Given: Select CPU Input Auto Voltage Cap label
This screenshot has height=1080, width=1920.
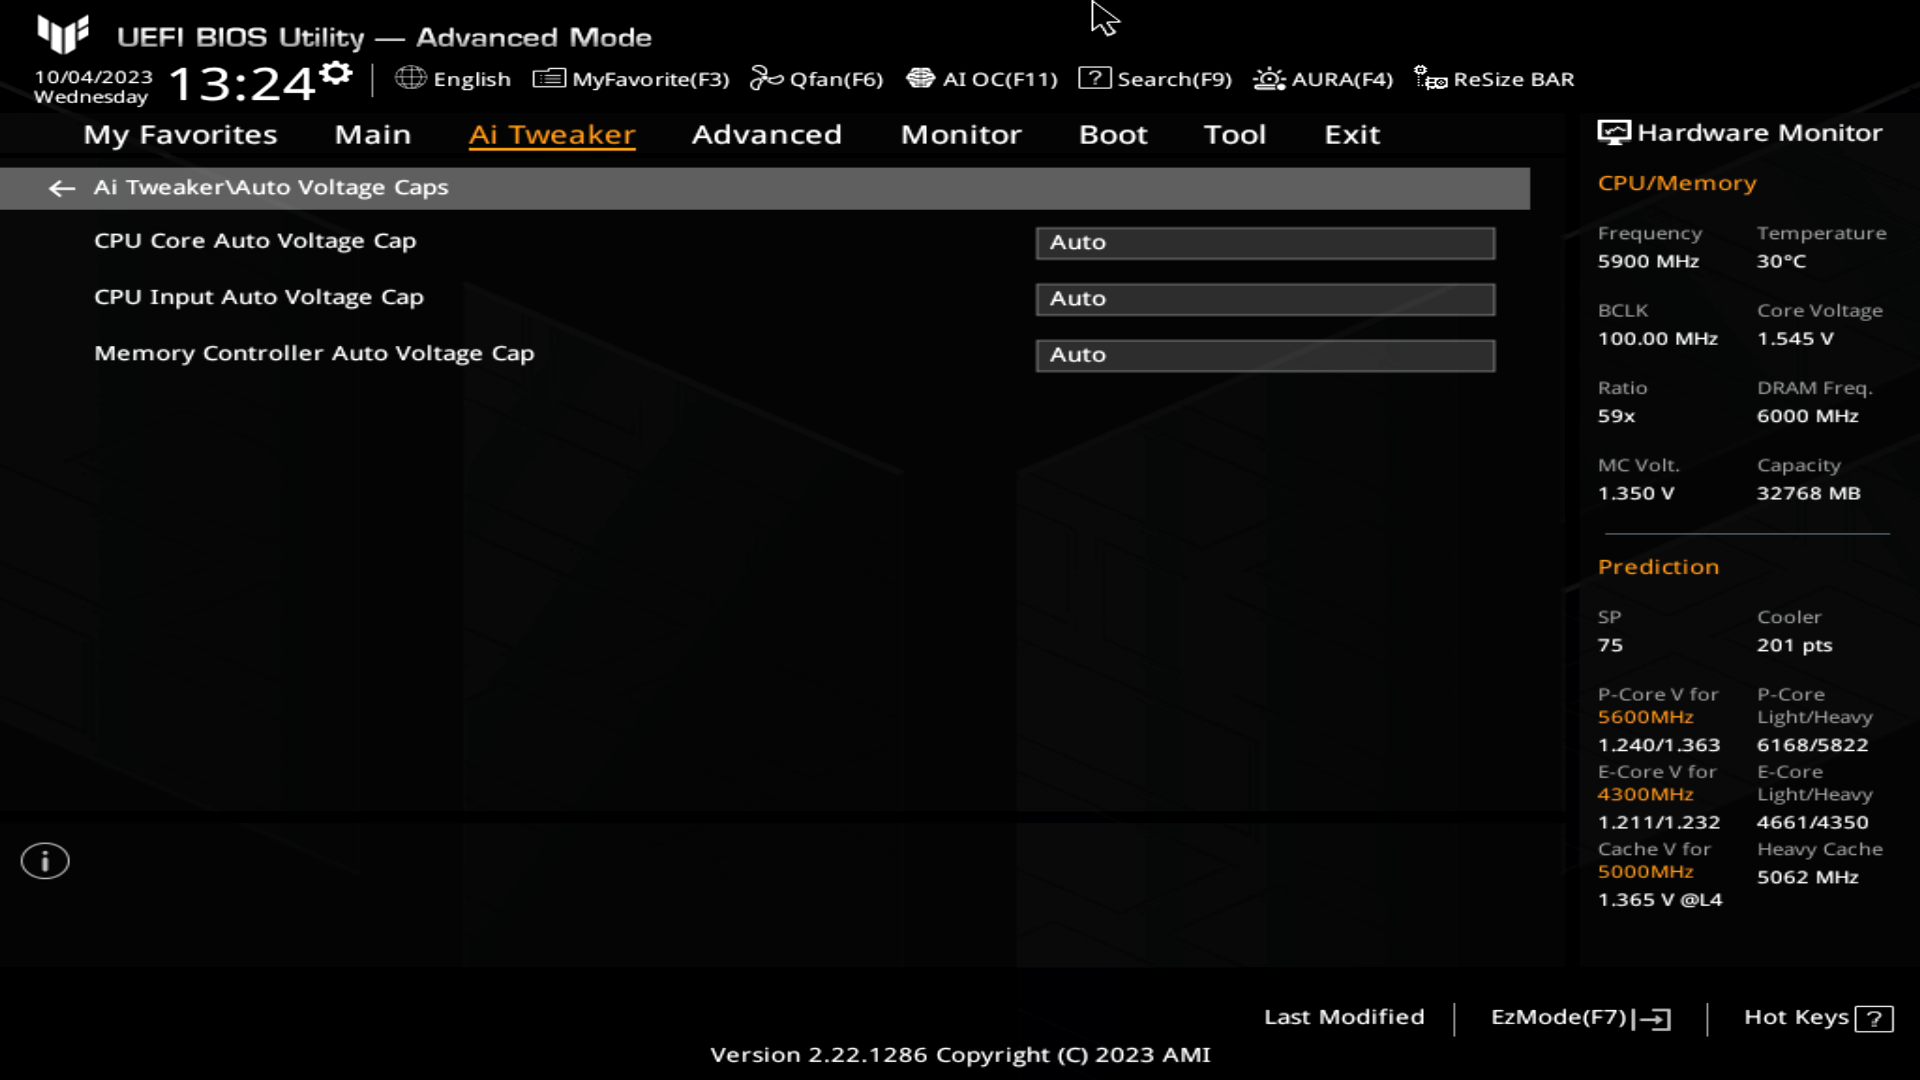Looking at the screenshot, I should pos(259,297).
